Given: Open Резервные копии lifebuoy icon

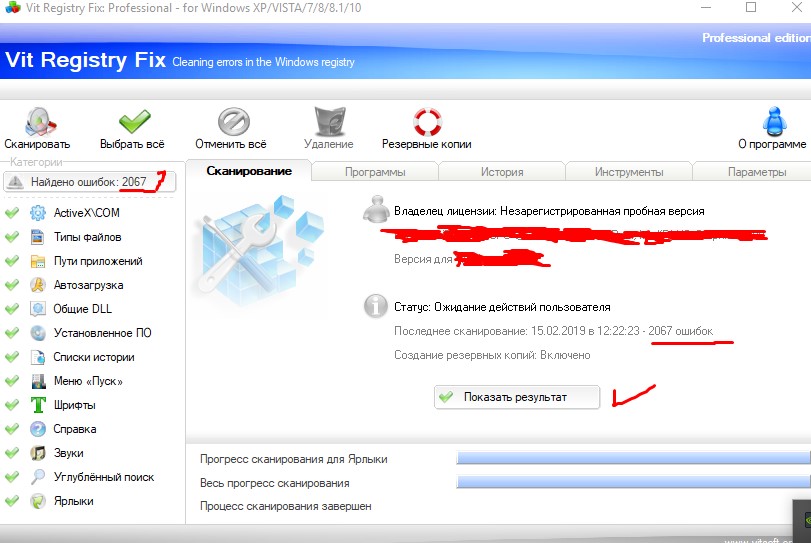Looking at the screenshot, I should pos(427,121).
